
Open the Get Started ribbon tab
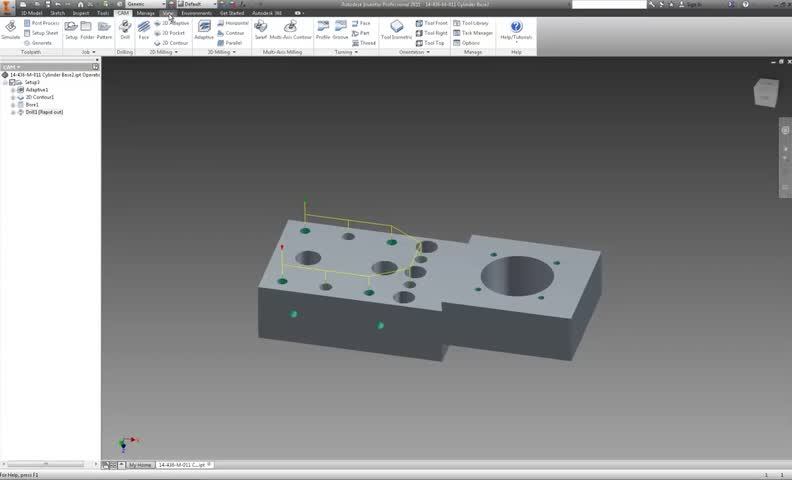point(232,13)
